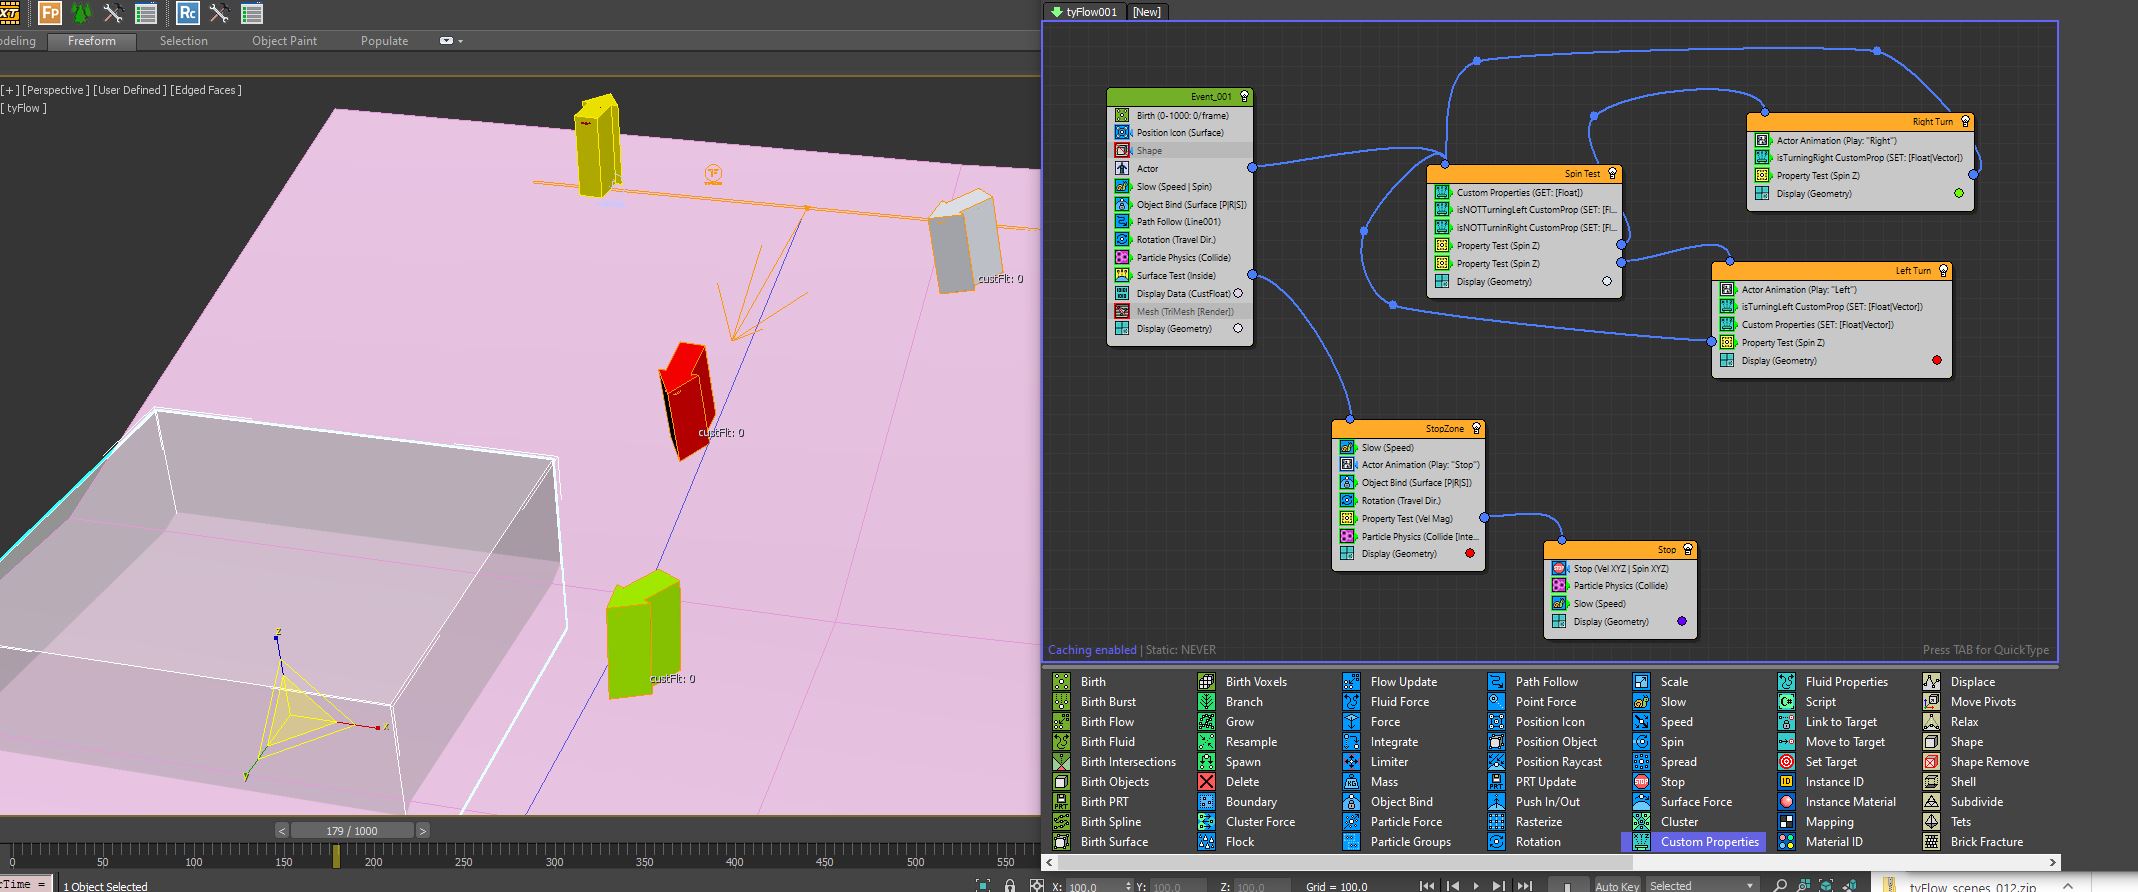Choose the Path Follow depot operator
Image resolution: width=2138 pixels, height=892 pixels.
tap(1546, 681)
